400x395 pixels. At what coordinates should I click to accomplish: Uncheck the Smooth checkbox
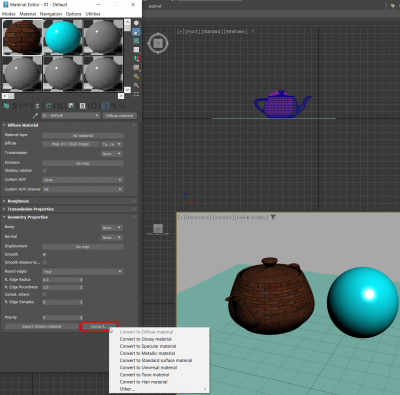[x=45, y=254]
